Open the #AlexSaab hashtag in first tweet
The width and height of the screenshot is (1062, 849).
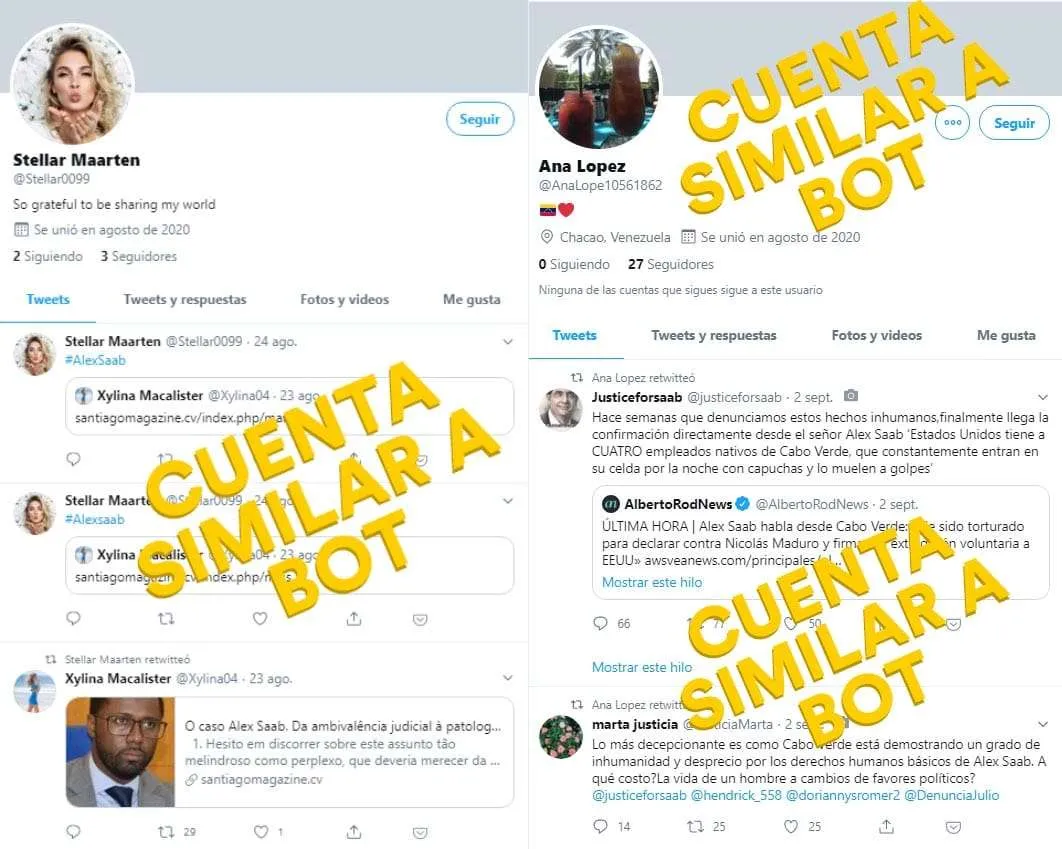pos(95,360)
